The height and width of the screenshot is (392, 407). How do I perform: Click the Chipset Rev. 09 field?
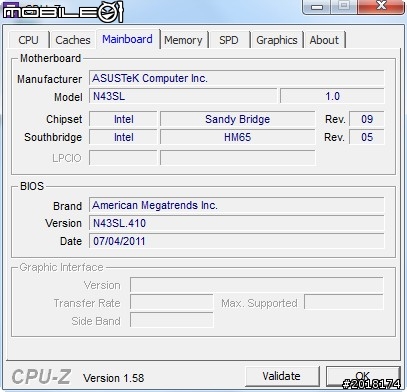click(x=367, y=119)
